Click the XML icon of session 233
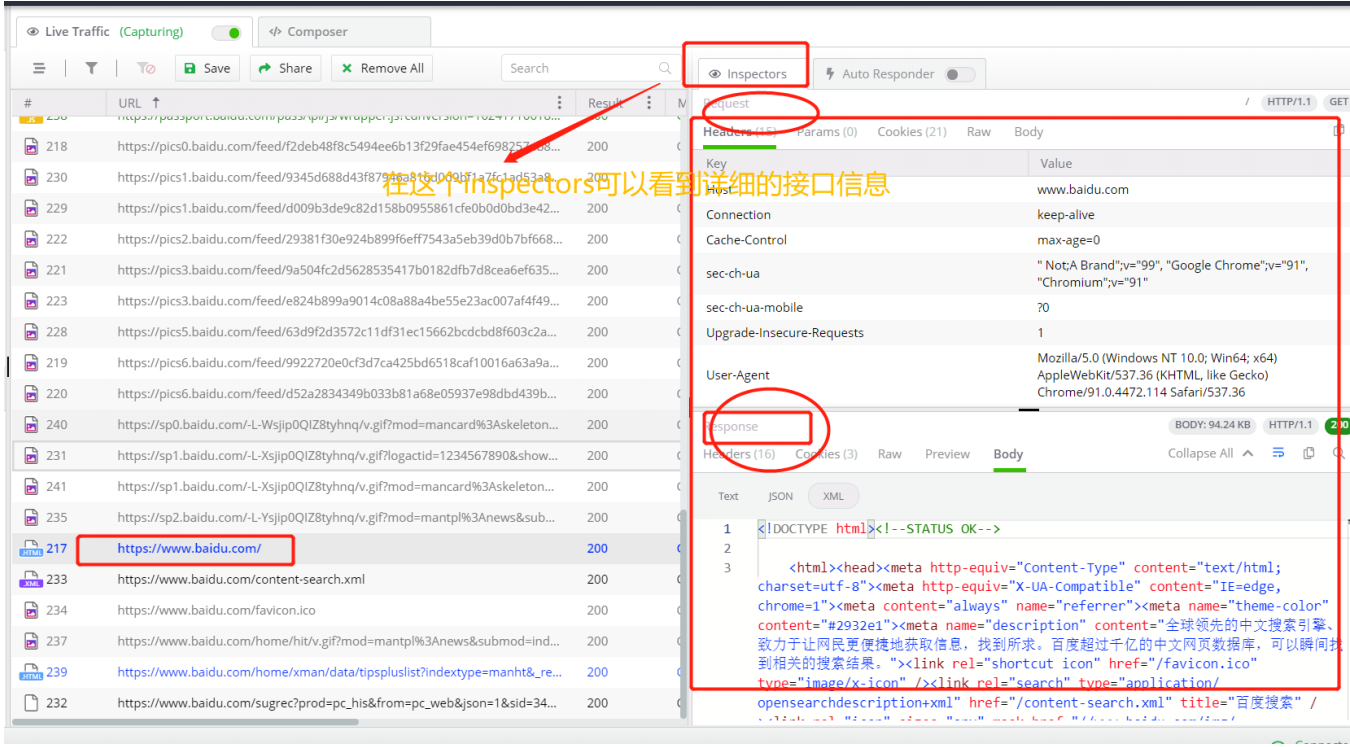Screen dimensions: 1350x747 tap(30, 580)
